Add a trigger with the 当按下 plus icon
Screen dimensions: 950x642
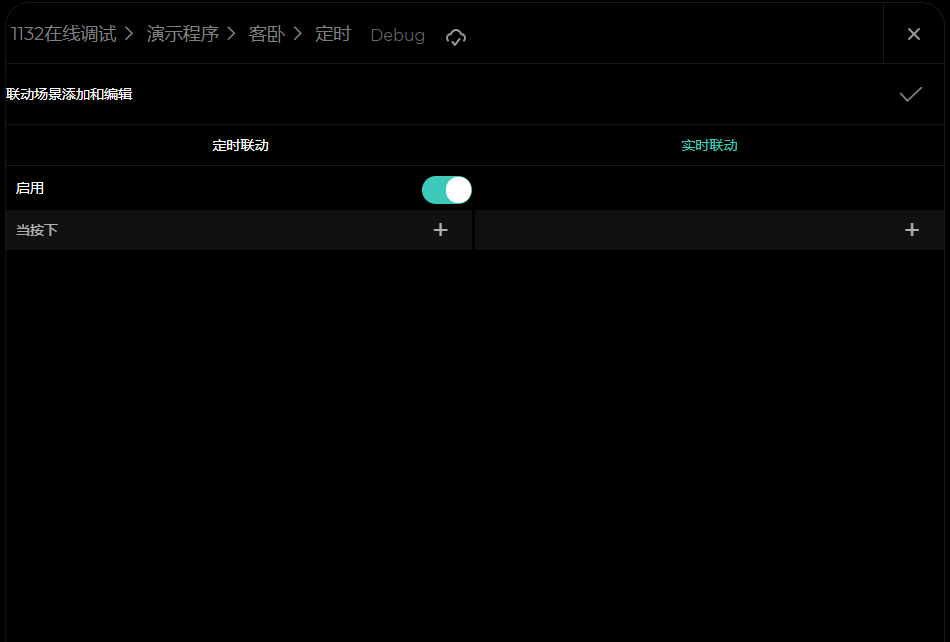pyautogui.click(x=440, y=230)
